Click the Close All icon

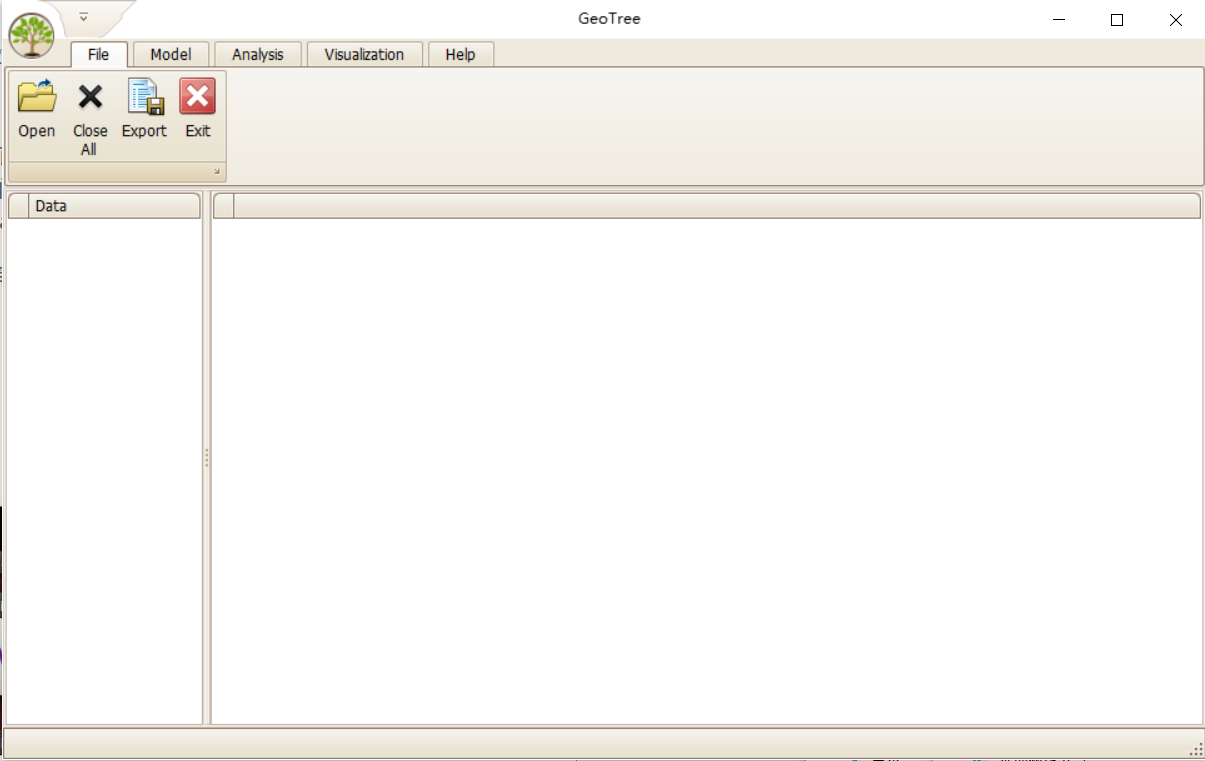[x=90, y=98]
